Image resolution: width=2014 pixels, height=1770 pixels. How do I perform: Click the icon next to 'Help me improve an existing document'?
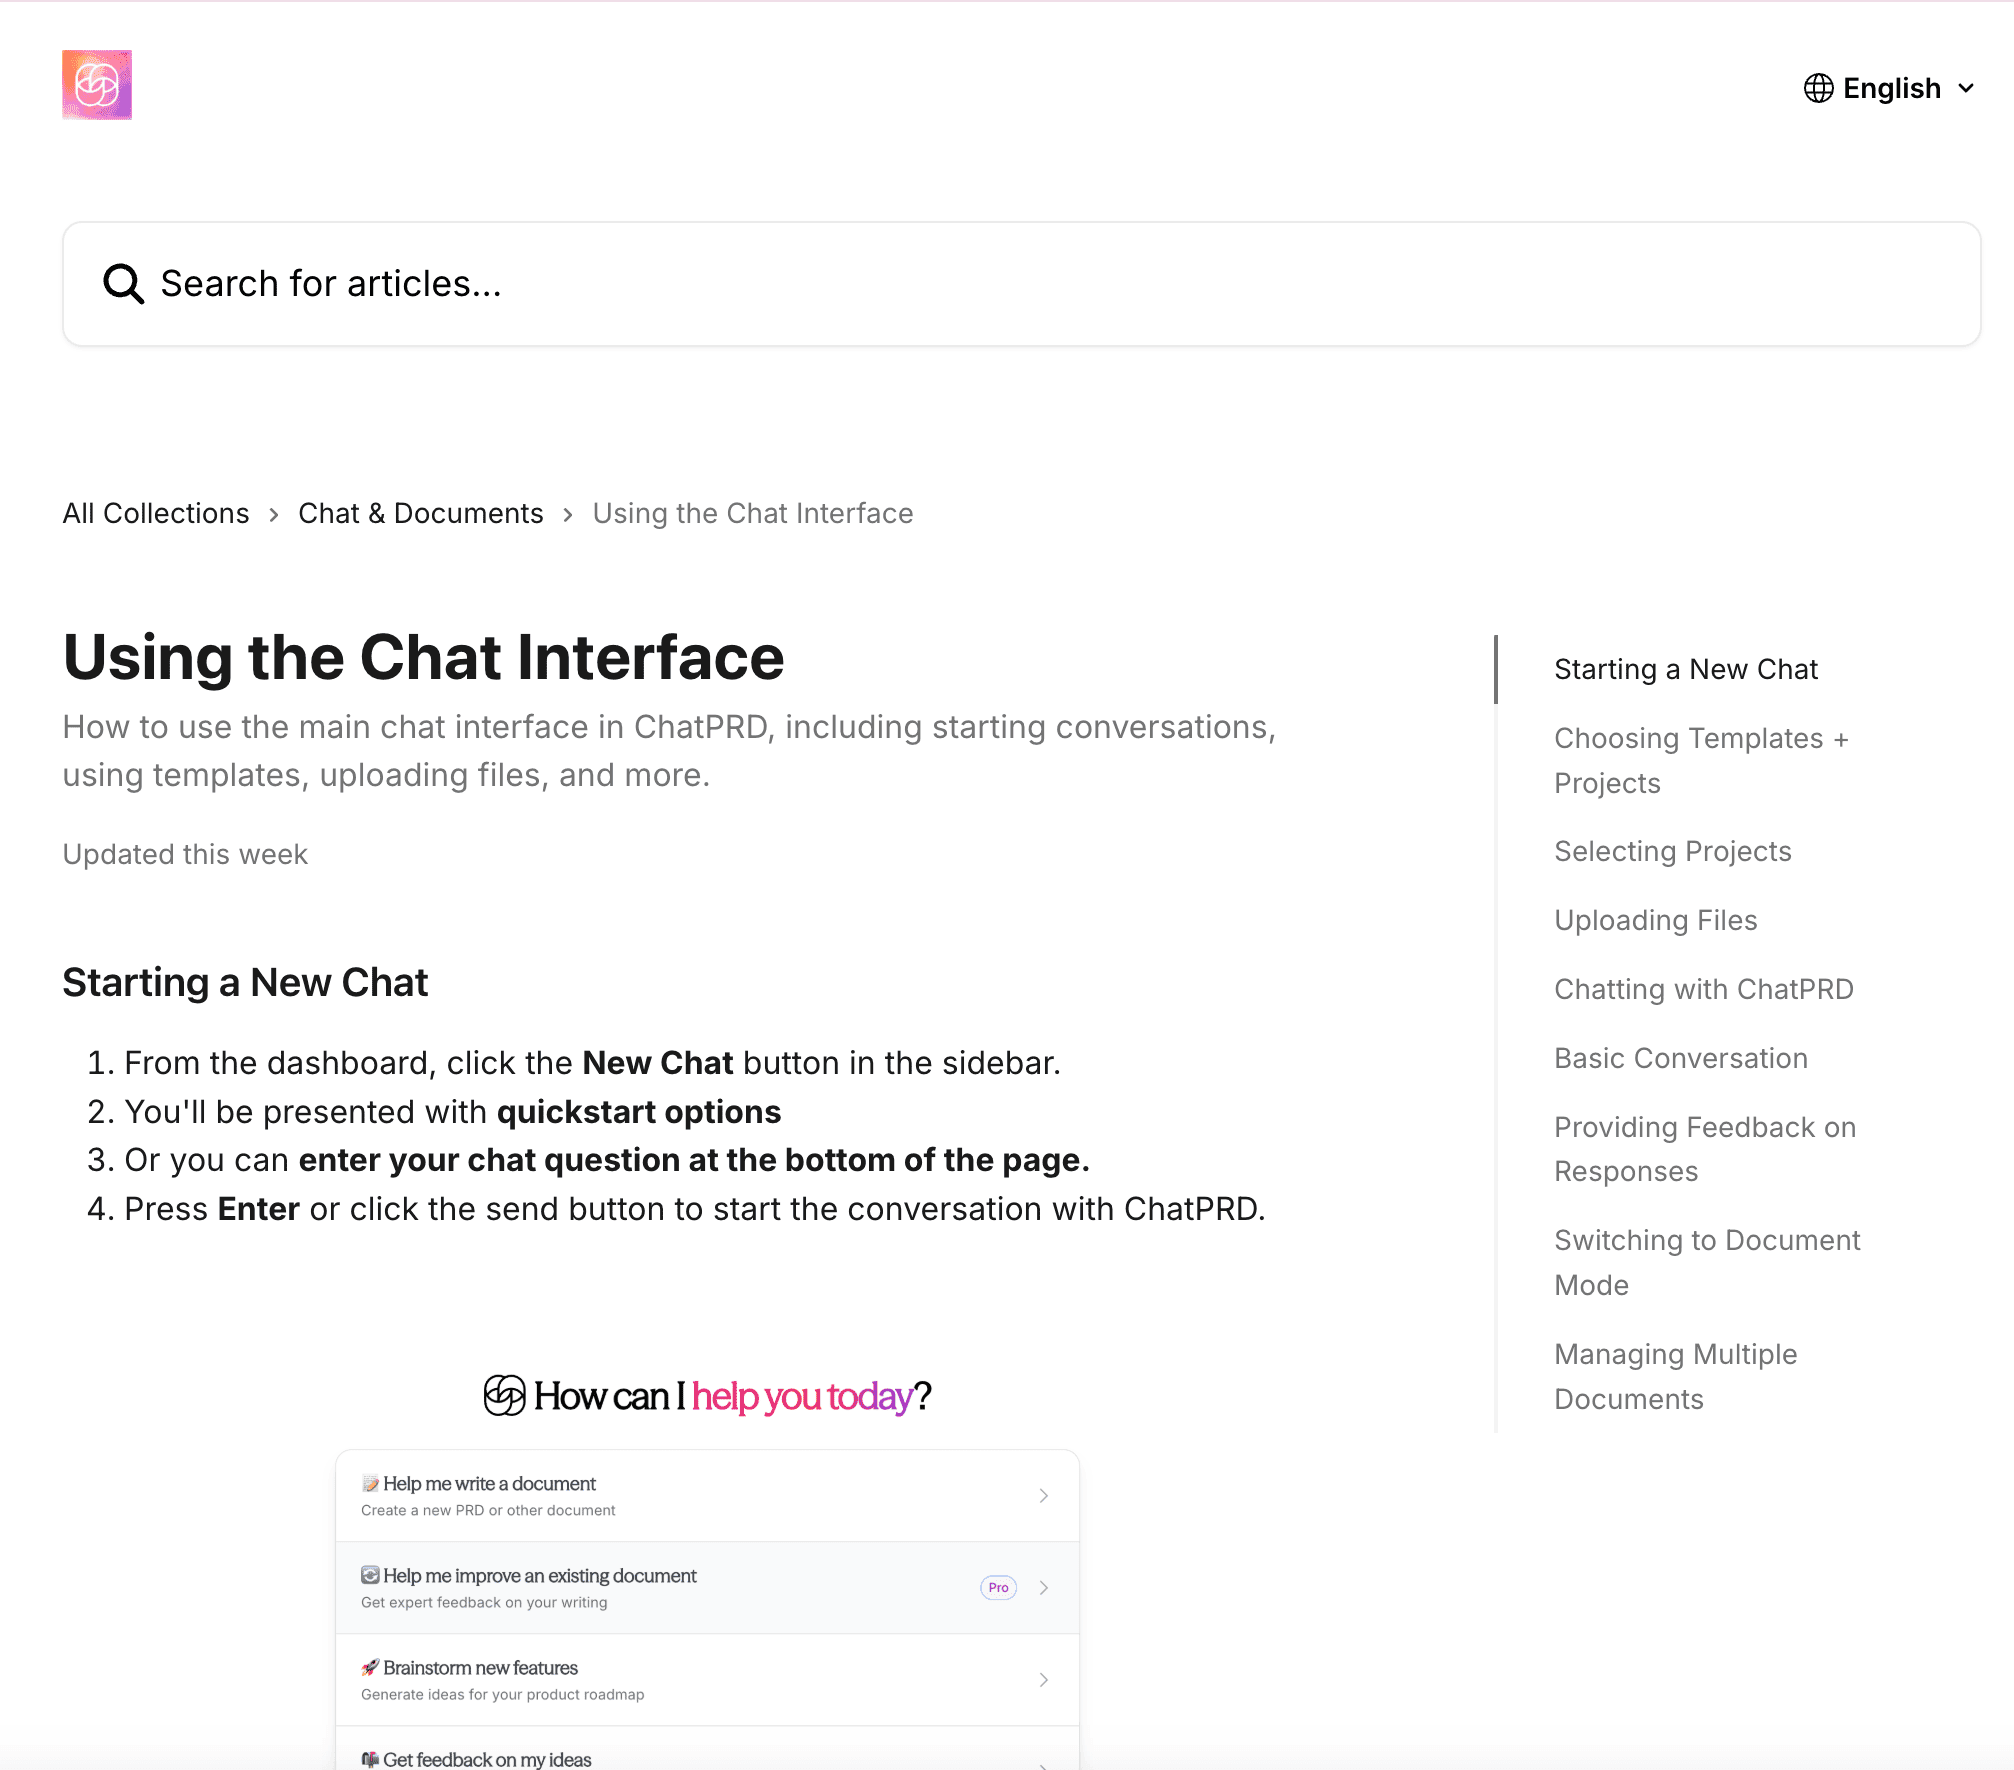(369, 1575)
